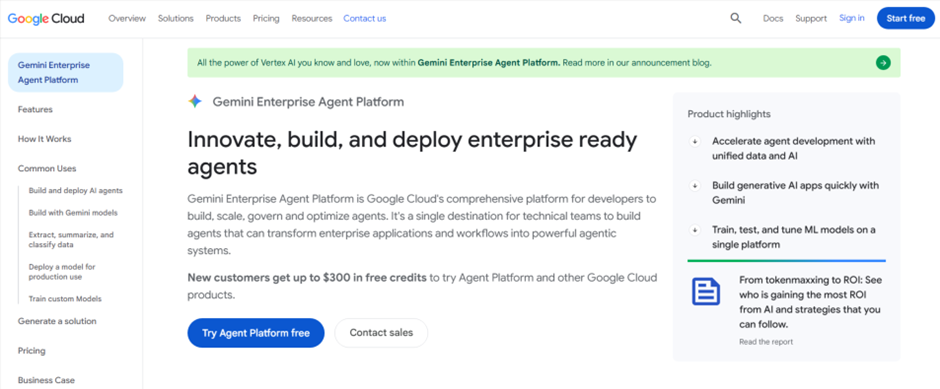Click the Innovate, build, and deploy heading
The width and height of the screenshot is (940, 389).
412,153
